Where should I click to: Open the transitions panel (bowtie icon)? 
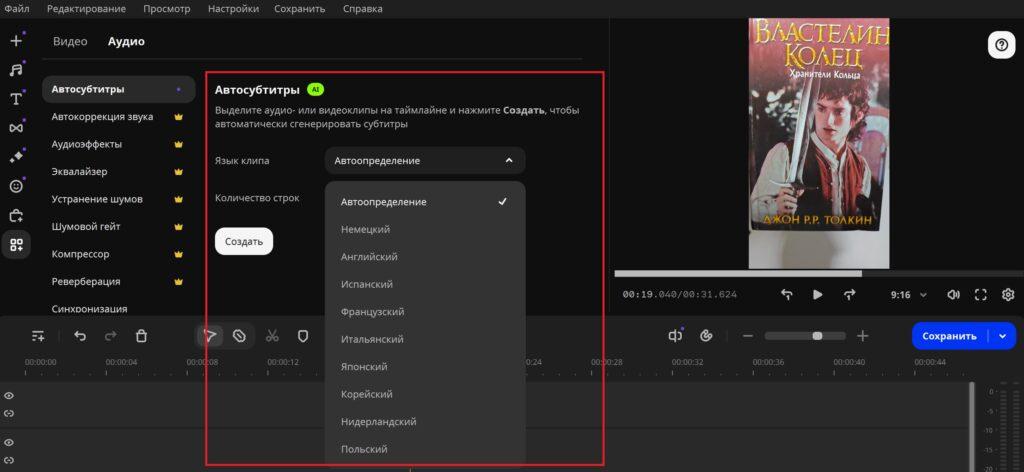[x=16, y=128]
